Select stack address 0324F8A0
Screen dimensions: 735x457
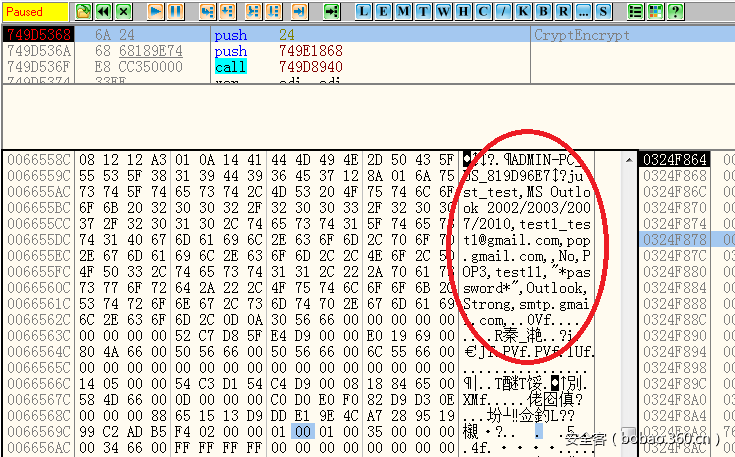(674, 399)
